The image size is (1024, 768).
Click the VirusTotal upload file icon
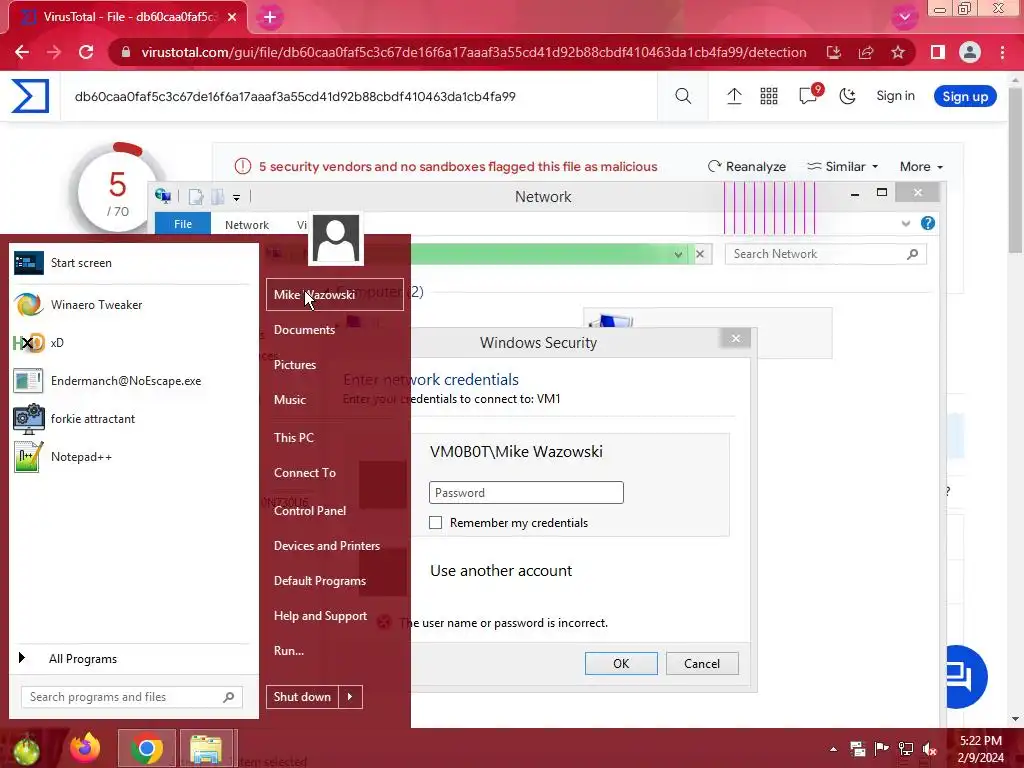pyautogui.click(x=734, y=96)
